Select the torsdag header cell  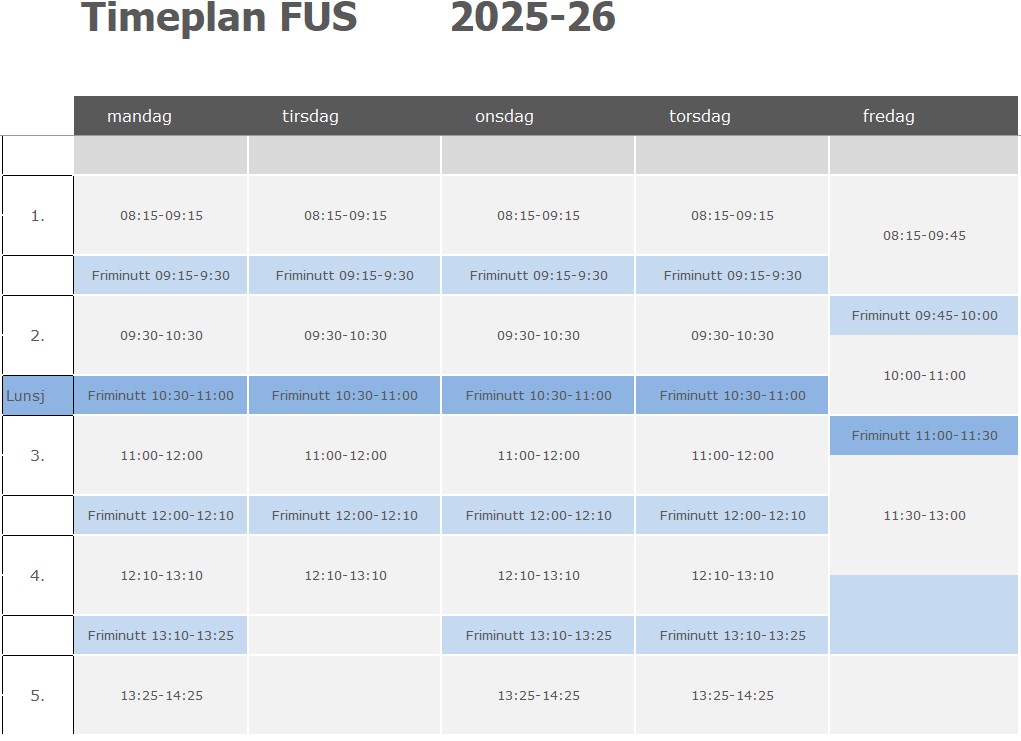tap(699, 116)
